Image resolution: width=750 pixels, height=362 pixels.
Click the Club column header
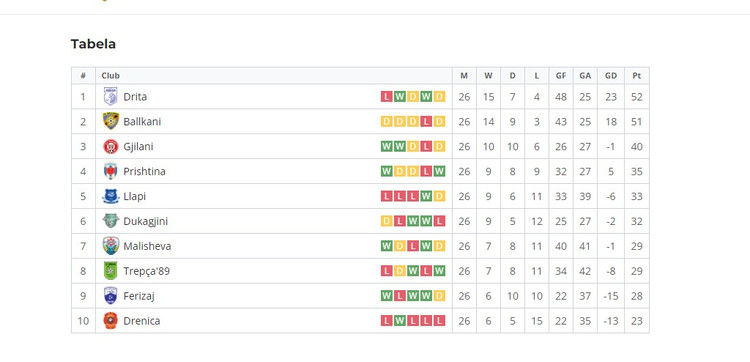tap(110, 76)
